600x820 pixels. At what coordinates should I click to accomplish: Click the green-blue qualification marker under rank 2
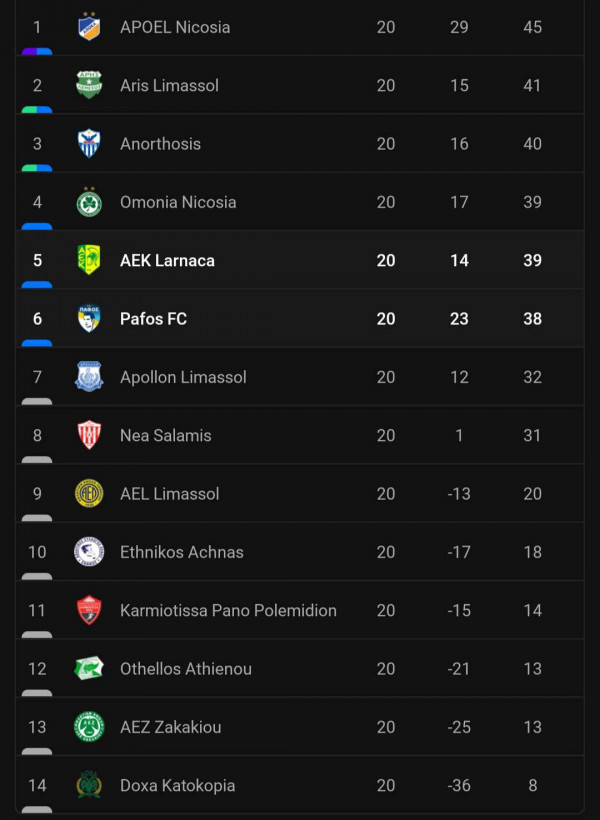pyautogui.click(x=37, y=110)
